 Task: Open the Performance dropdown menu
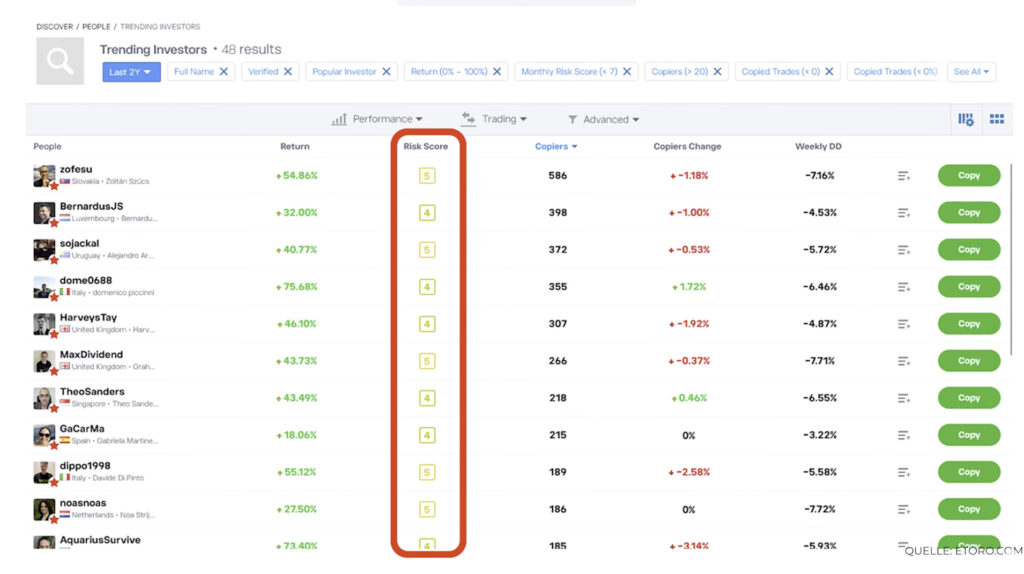(x=377, y=120)
